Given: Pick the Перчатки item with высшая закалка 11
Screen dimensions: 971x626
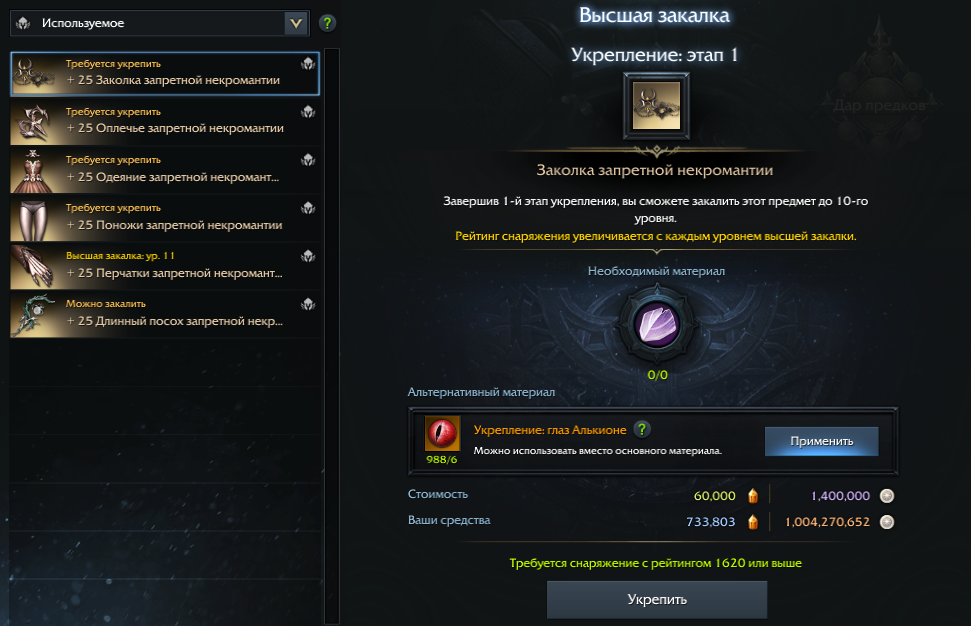Looking at the screenshot, I should coord(165,266).
